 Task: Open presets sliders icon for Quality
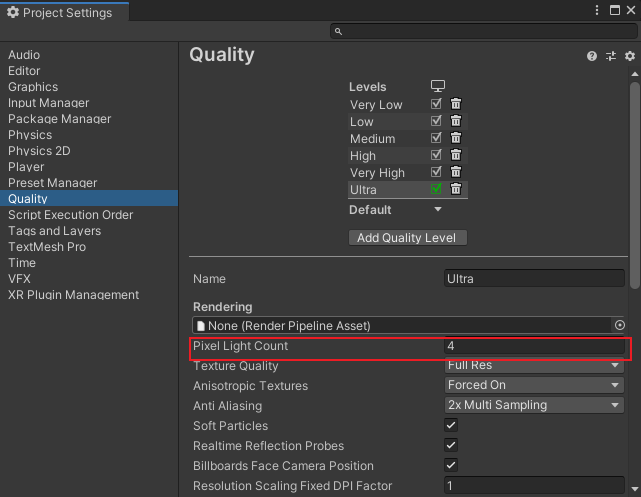coord(611,56)
